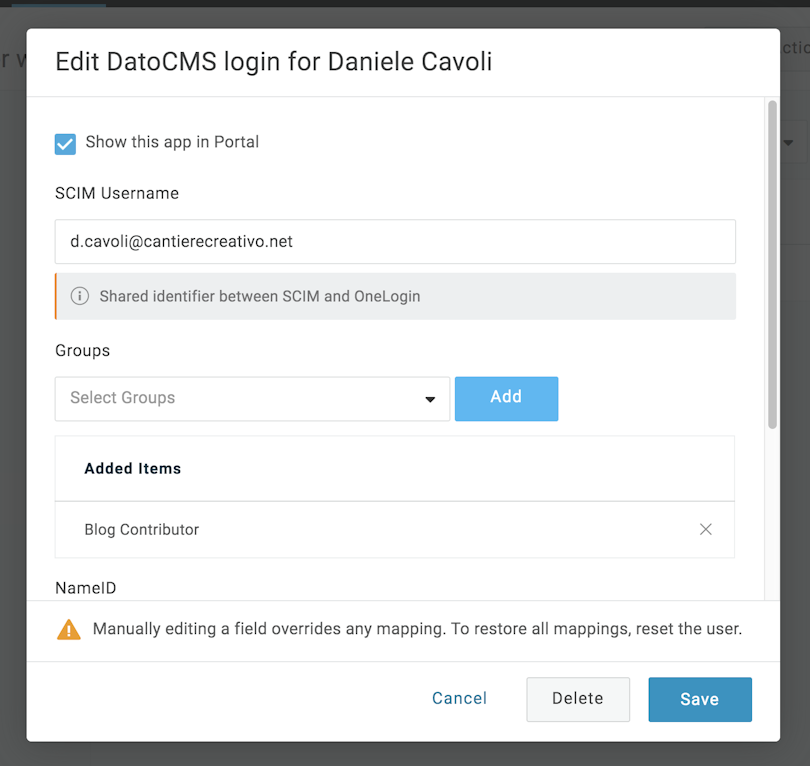
Task: Click the Groups section label
Action: point(83,351)
